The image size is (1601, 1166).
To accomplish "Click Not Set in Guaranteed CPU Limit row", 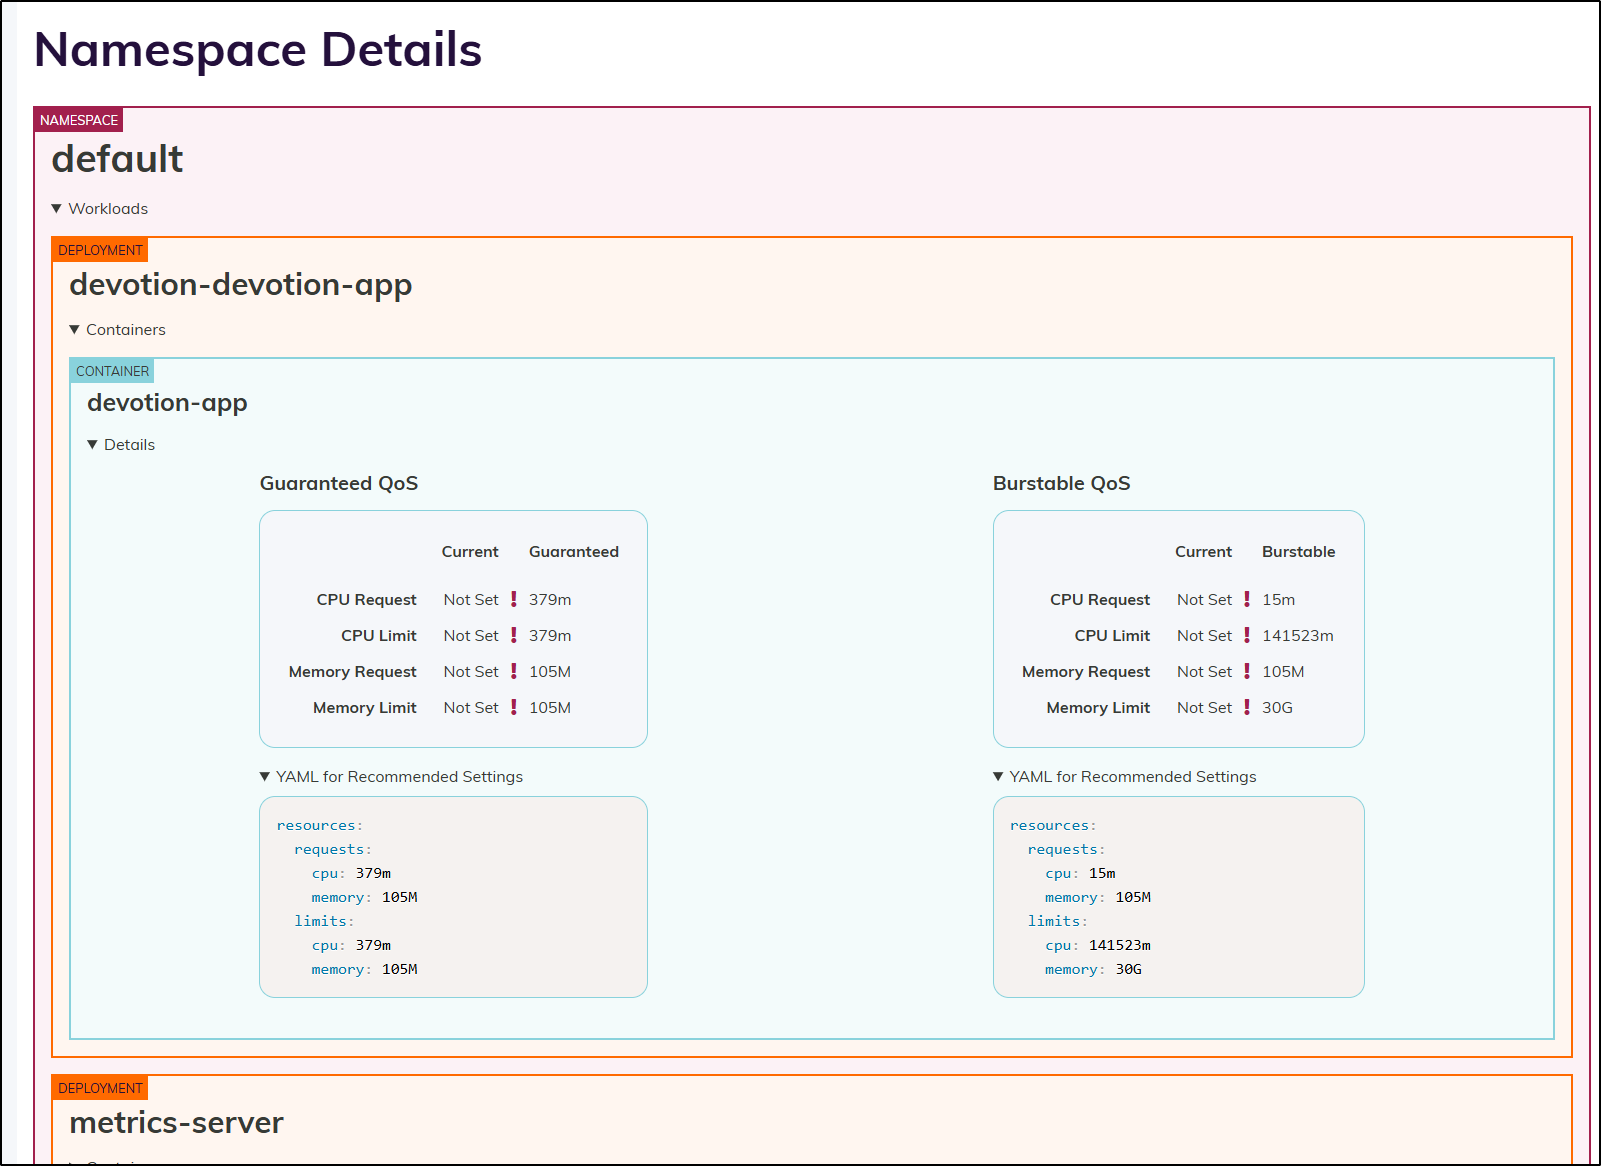I will point(471,635).
